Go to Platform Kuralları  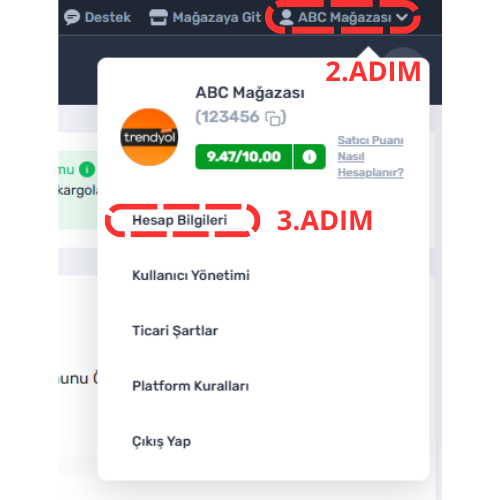click(191, 386)
